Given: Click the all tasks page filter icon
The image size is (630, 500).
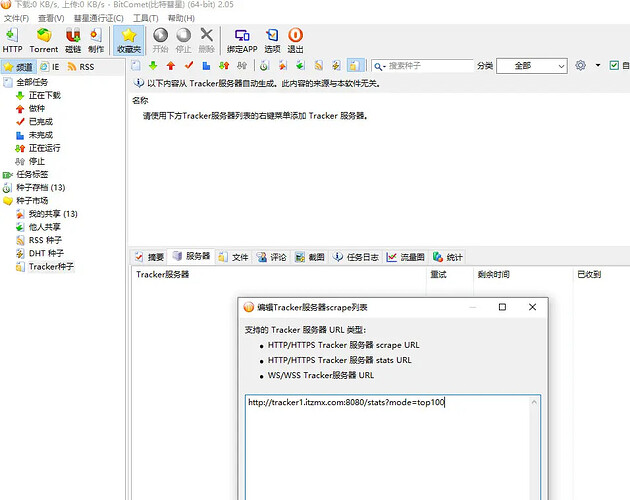Looking at the screenshot, I should [x=136, y=66].
